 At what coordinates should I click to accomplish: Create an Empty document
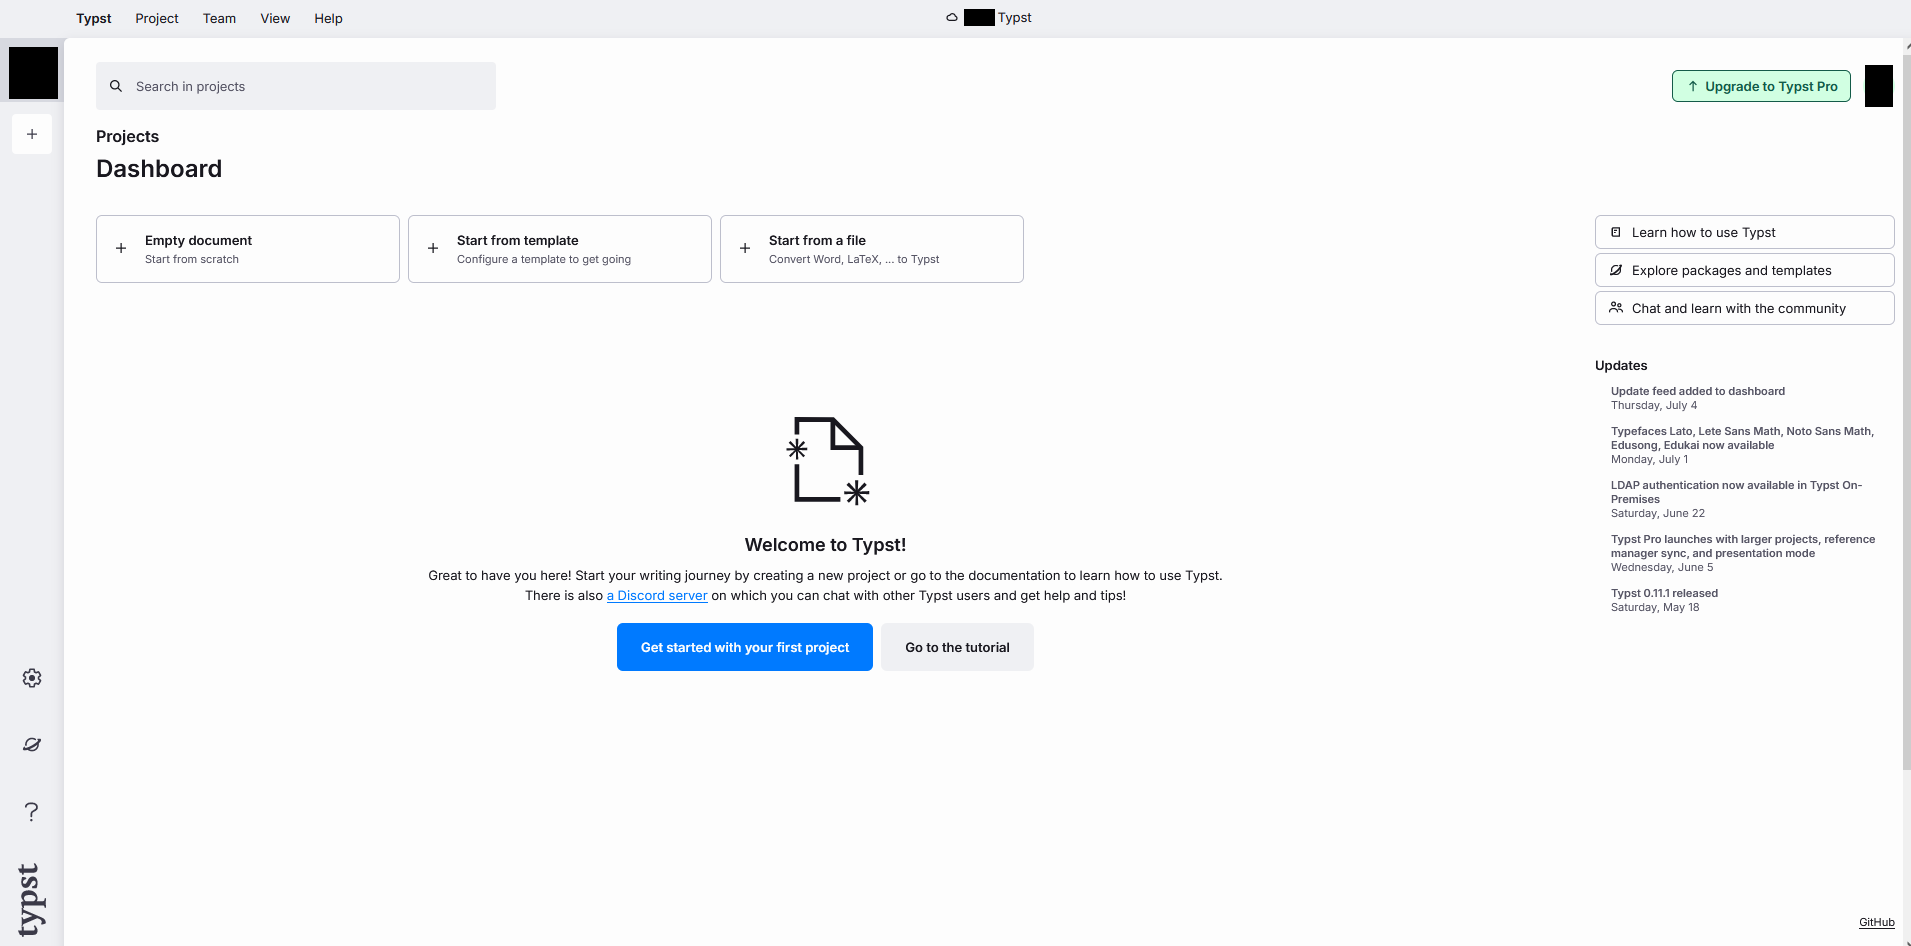click(x=248, y=249)
